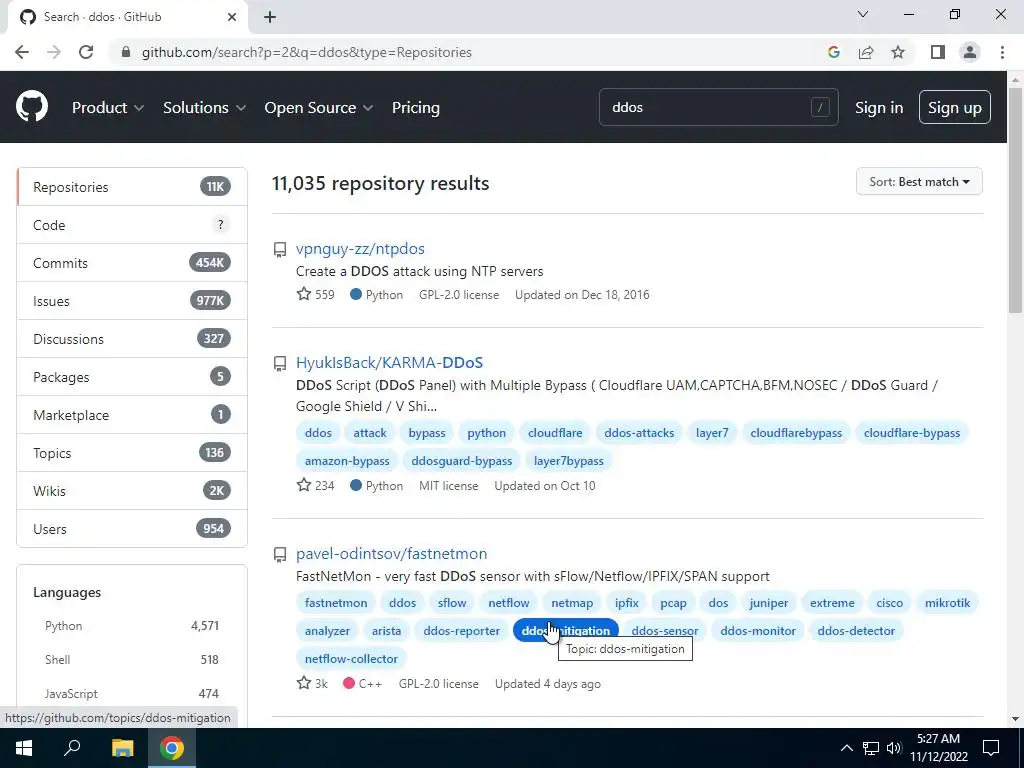Click the ddos-mitigation topic tag
This screenshot has height=768, width=1024.
(x=566, y=631)
